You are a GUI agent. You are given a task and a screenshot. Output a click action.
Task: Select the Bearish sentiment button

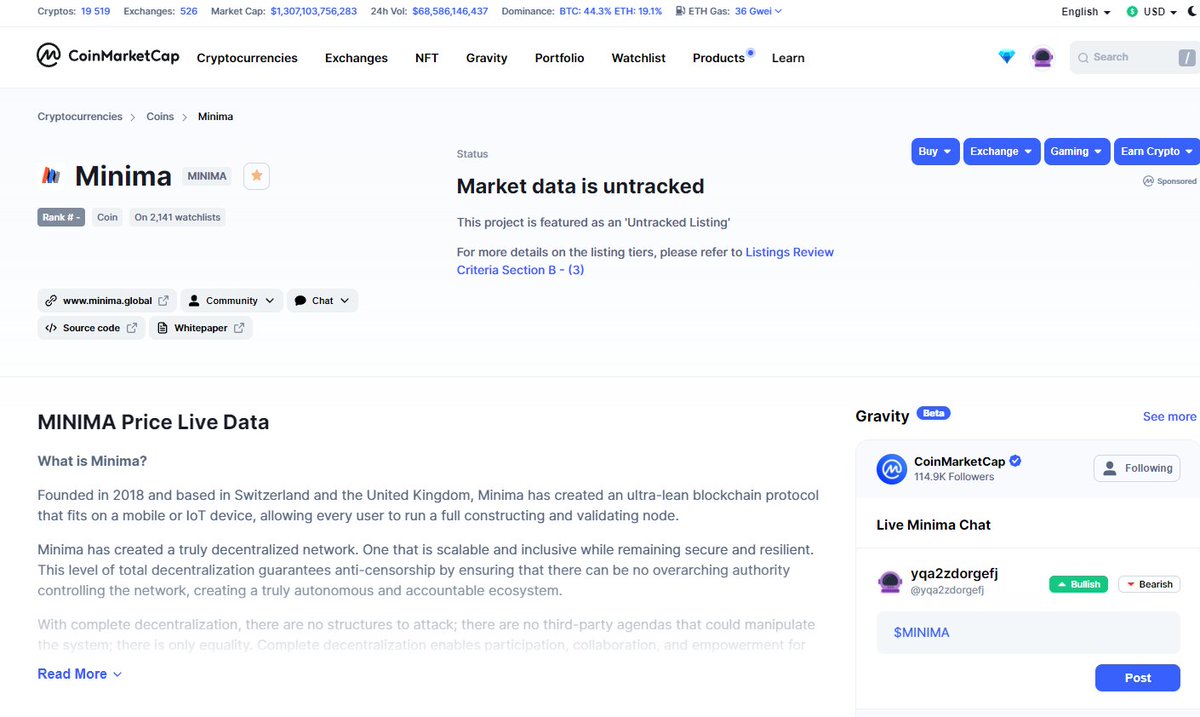tap(1149, 584)
